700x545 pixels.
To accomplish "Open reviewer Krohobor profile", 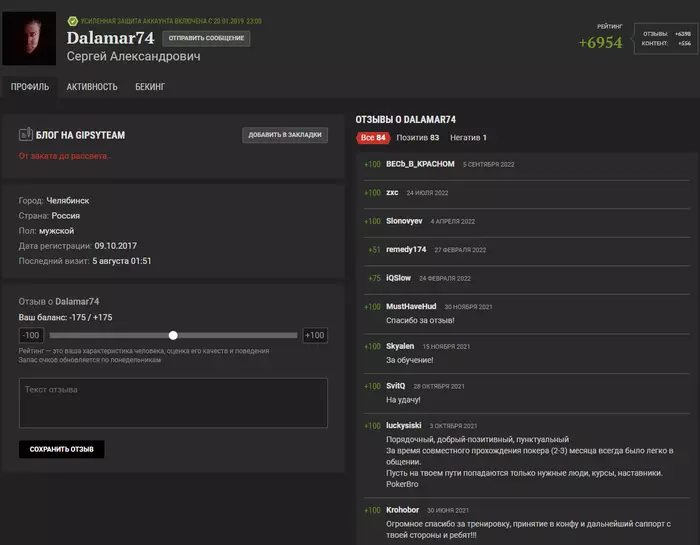I will click(x=402, y=510).
